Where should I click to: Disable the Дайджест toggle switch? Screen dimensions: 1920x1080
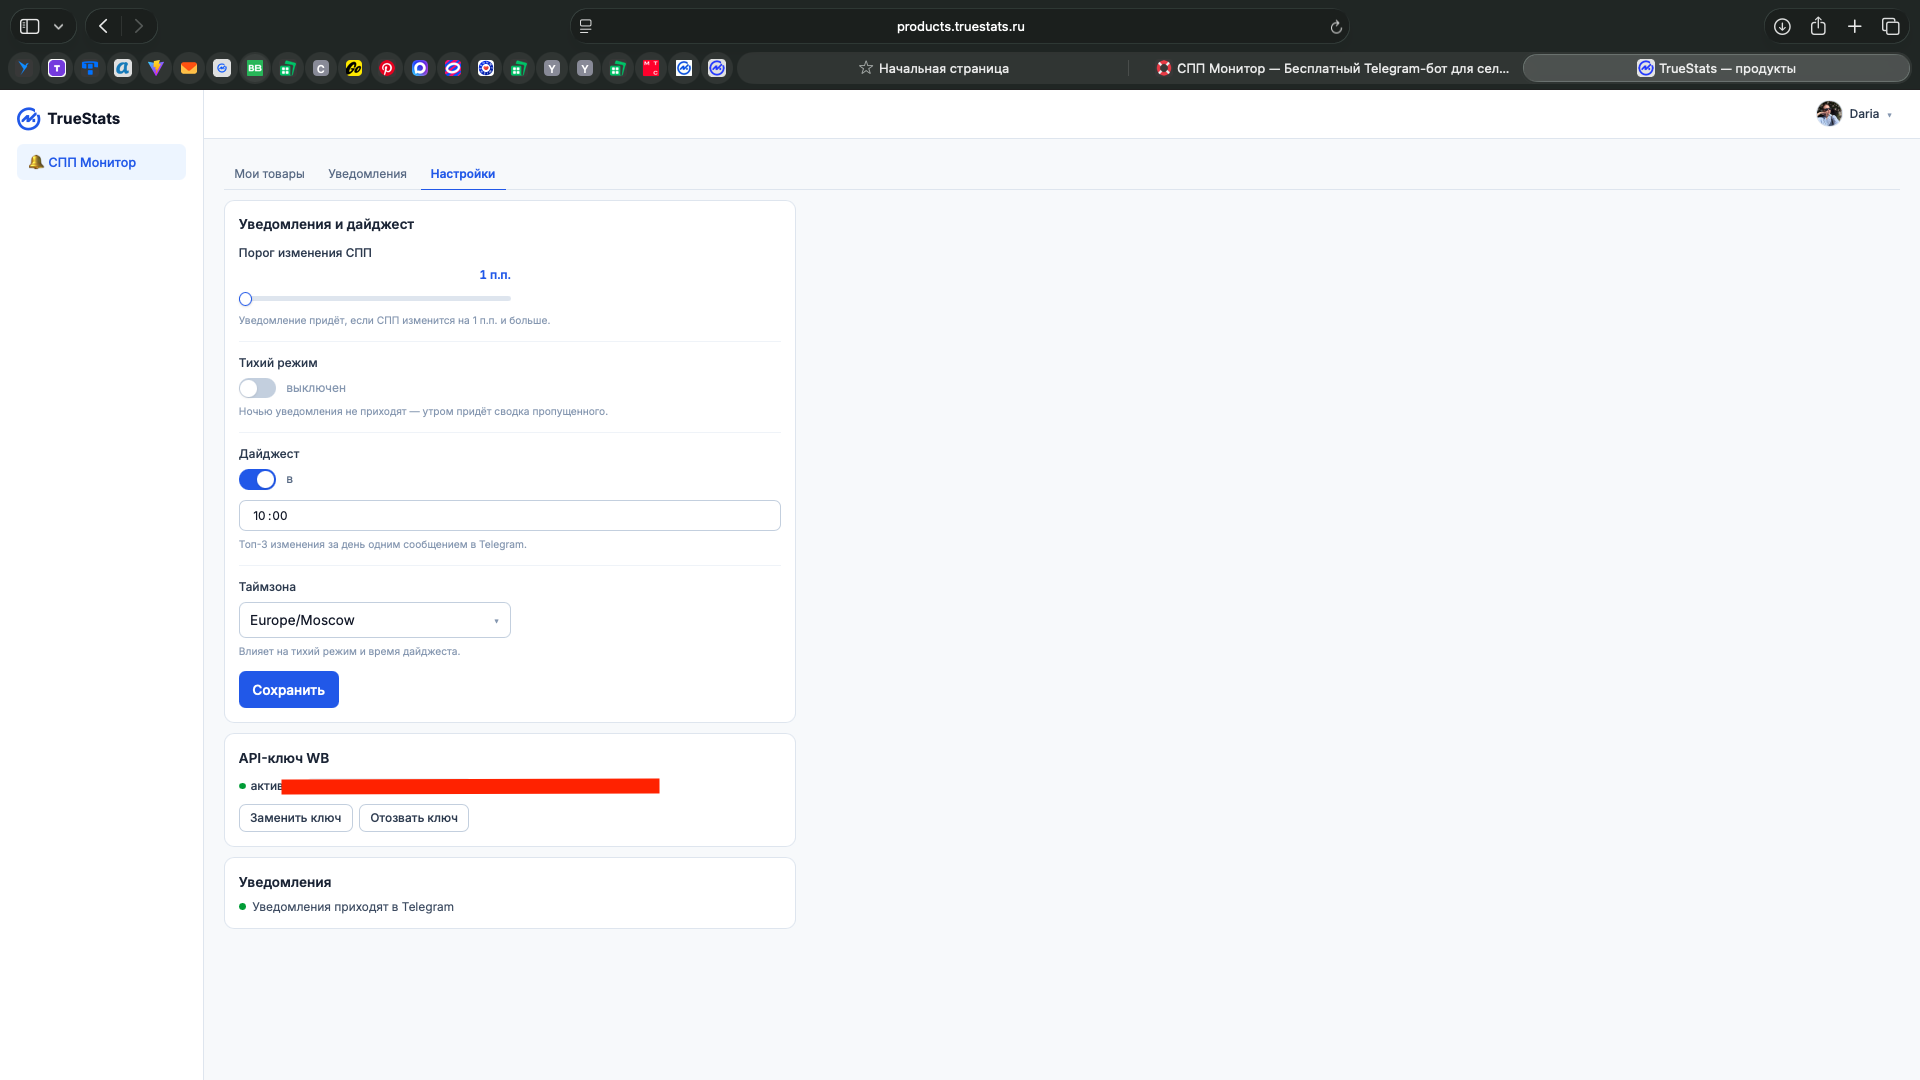tap(257, 480)
